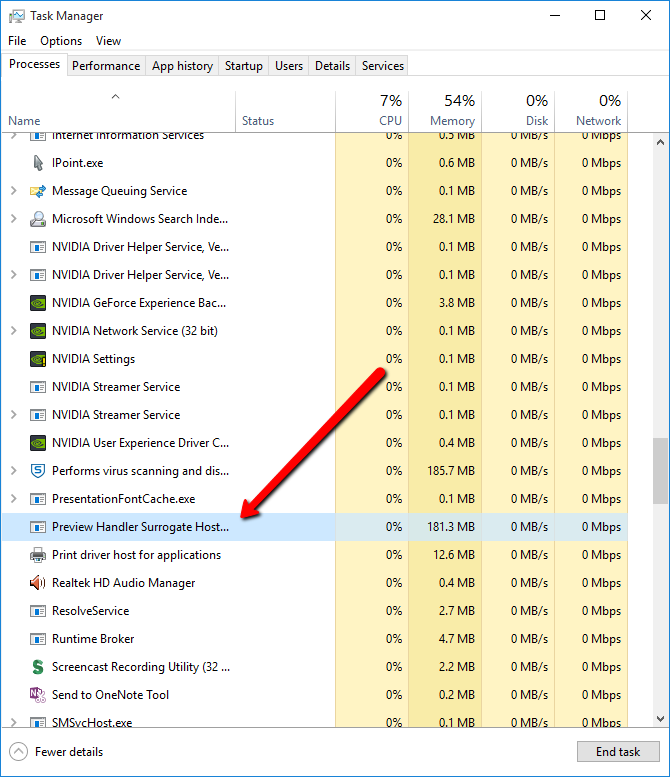670x777 pixels.
Task: Switch to the Performance tab
Action: point(106,66)
